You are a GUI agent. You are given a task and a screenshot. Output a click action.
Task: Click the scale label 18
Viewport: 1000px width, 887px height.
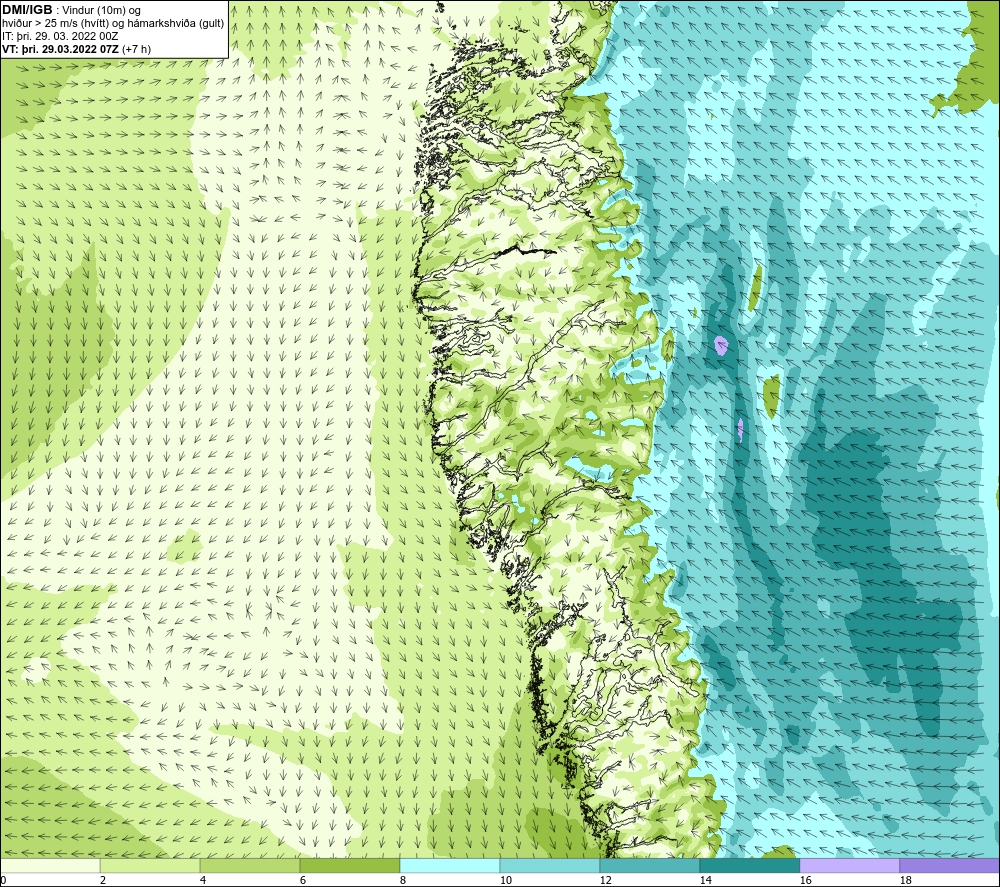906,881
